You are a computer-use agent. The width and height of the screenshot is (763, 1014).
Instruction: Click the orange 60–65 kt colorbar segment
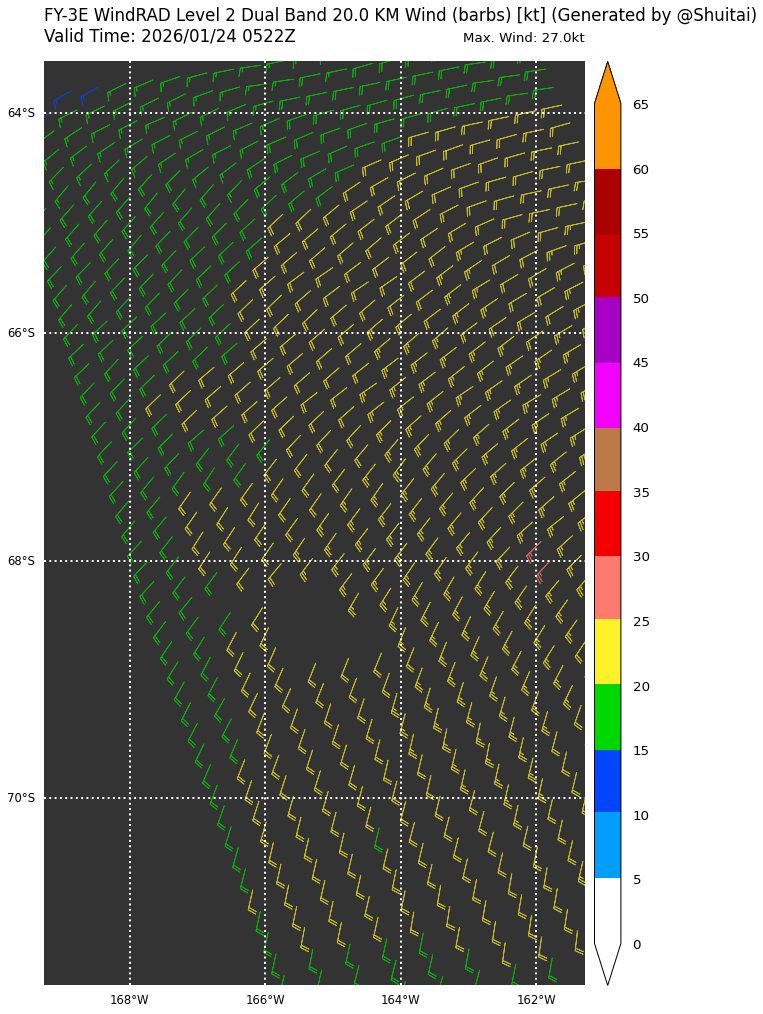click(x=607, y=137)
